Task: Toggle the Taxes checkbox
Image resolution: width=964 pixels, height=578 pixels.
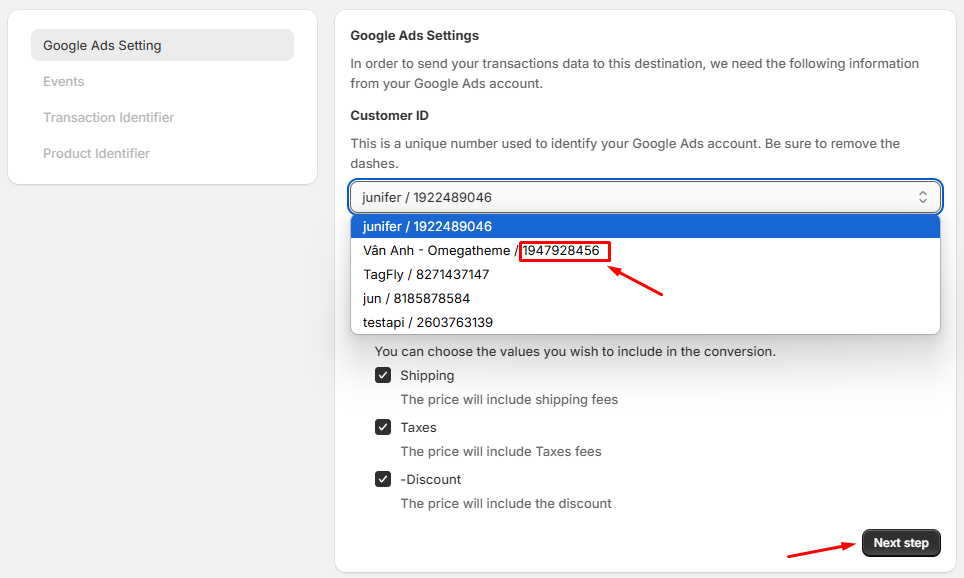Action: tap(383, 427)
